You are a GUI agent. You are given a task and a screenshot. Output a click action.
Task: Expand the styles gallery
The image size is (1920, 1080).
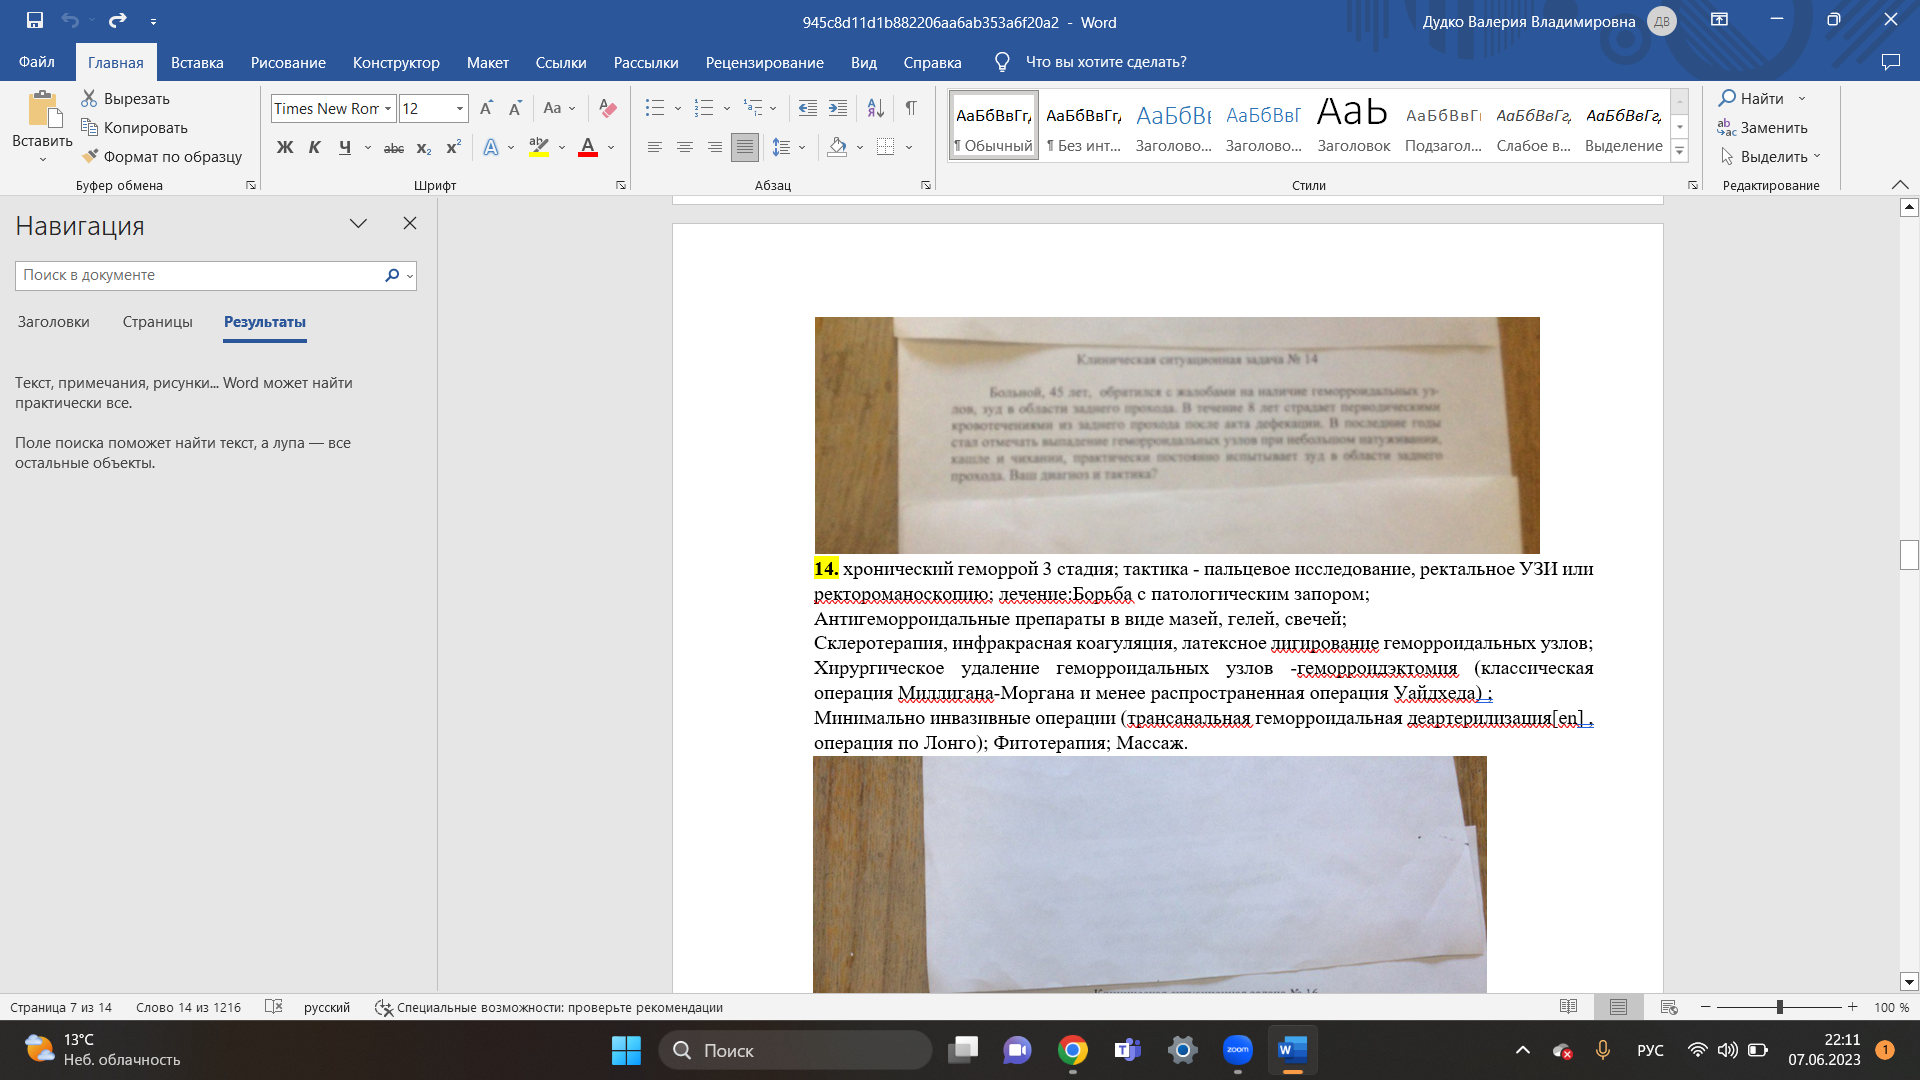click(x=1680, y=151)
